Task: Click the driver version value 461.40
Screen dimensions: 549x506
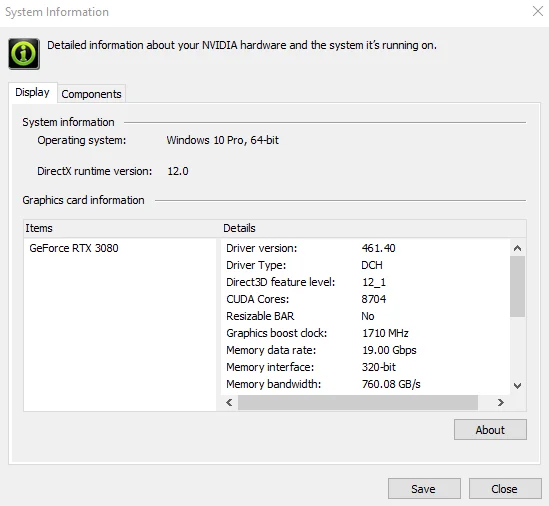Action: pyautogui.click(x=378, y=248)
